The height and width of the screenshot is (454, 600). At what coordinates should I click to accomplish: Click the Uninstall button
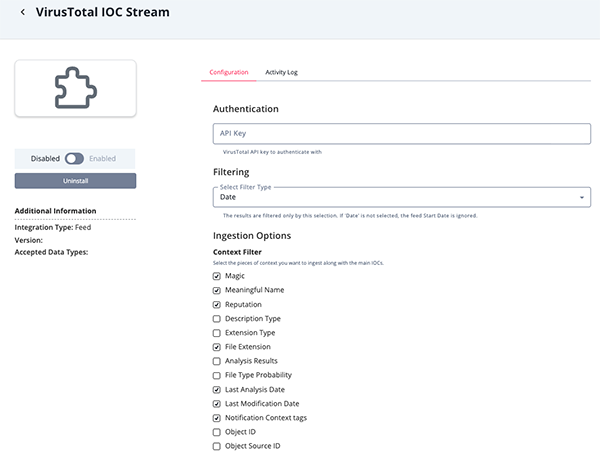[75, 181]
